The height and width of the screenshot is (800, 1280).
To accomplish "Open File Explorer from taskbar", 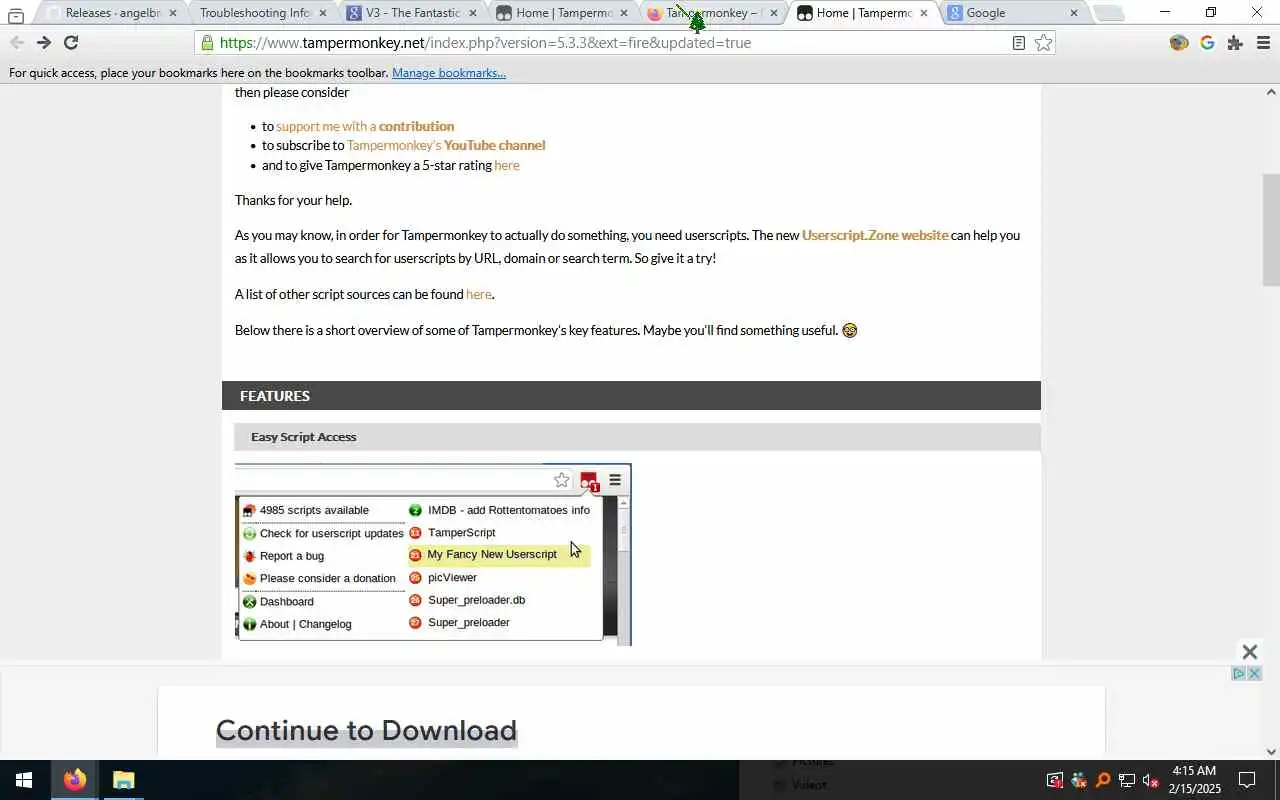I will pyautogui.click(x=123, y=780).
